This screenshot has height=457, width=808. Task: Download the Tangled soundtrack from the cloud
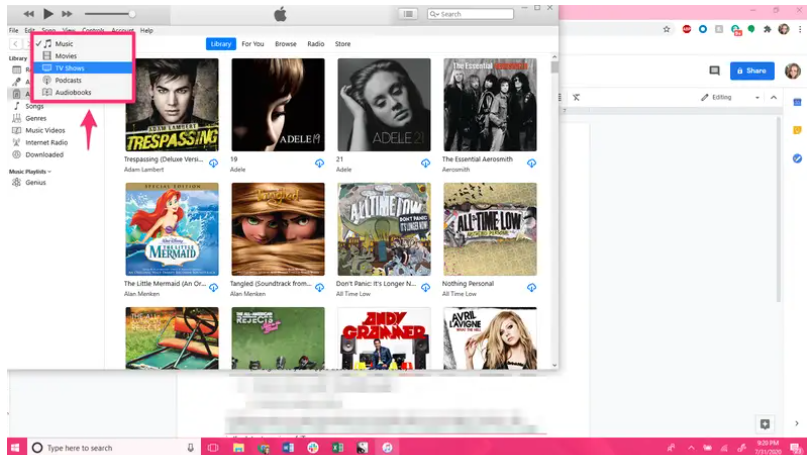click(x=319, y=287)
